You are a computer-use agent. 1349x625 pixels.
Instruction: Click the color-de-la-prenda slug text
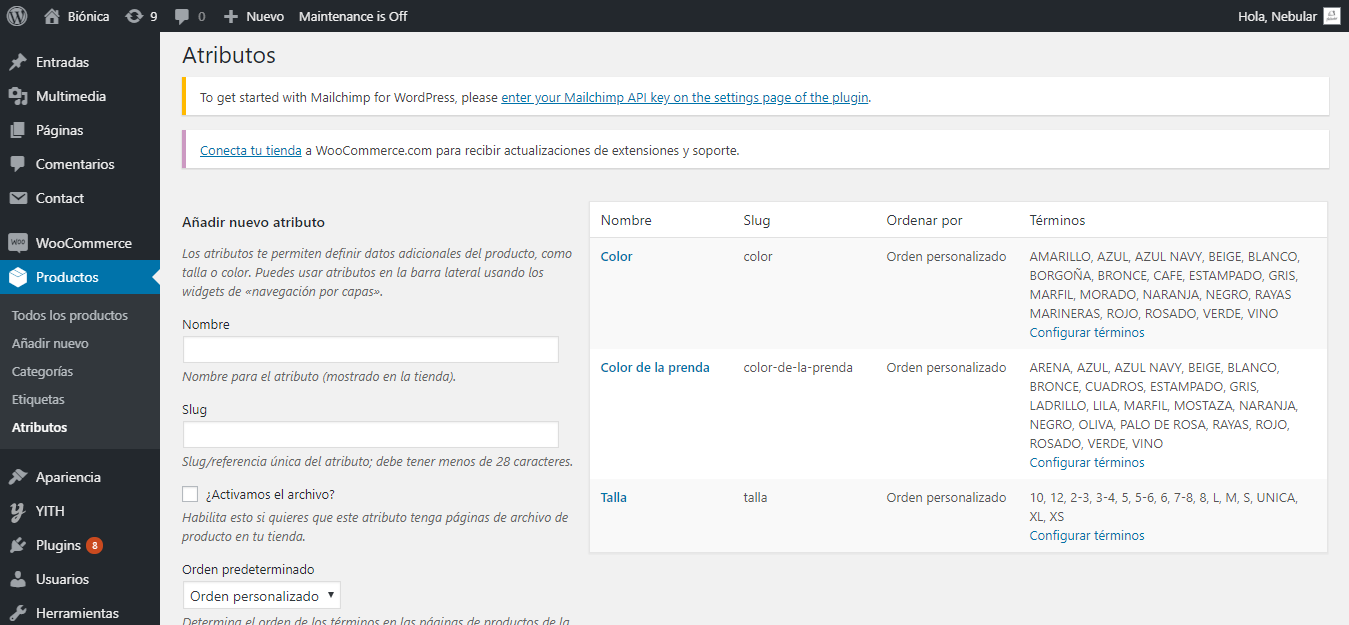coord(798,368)
